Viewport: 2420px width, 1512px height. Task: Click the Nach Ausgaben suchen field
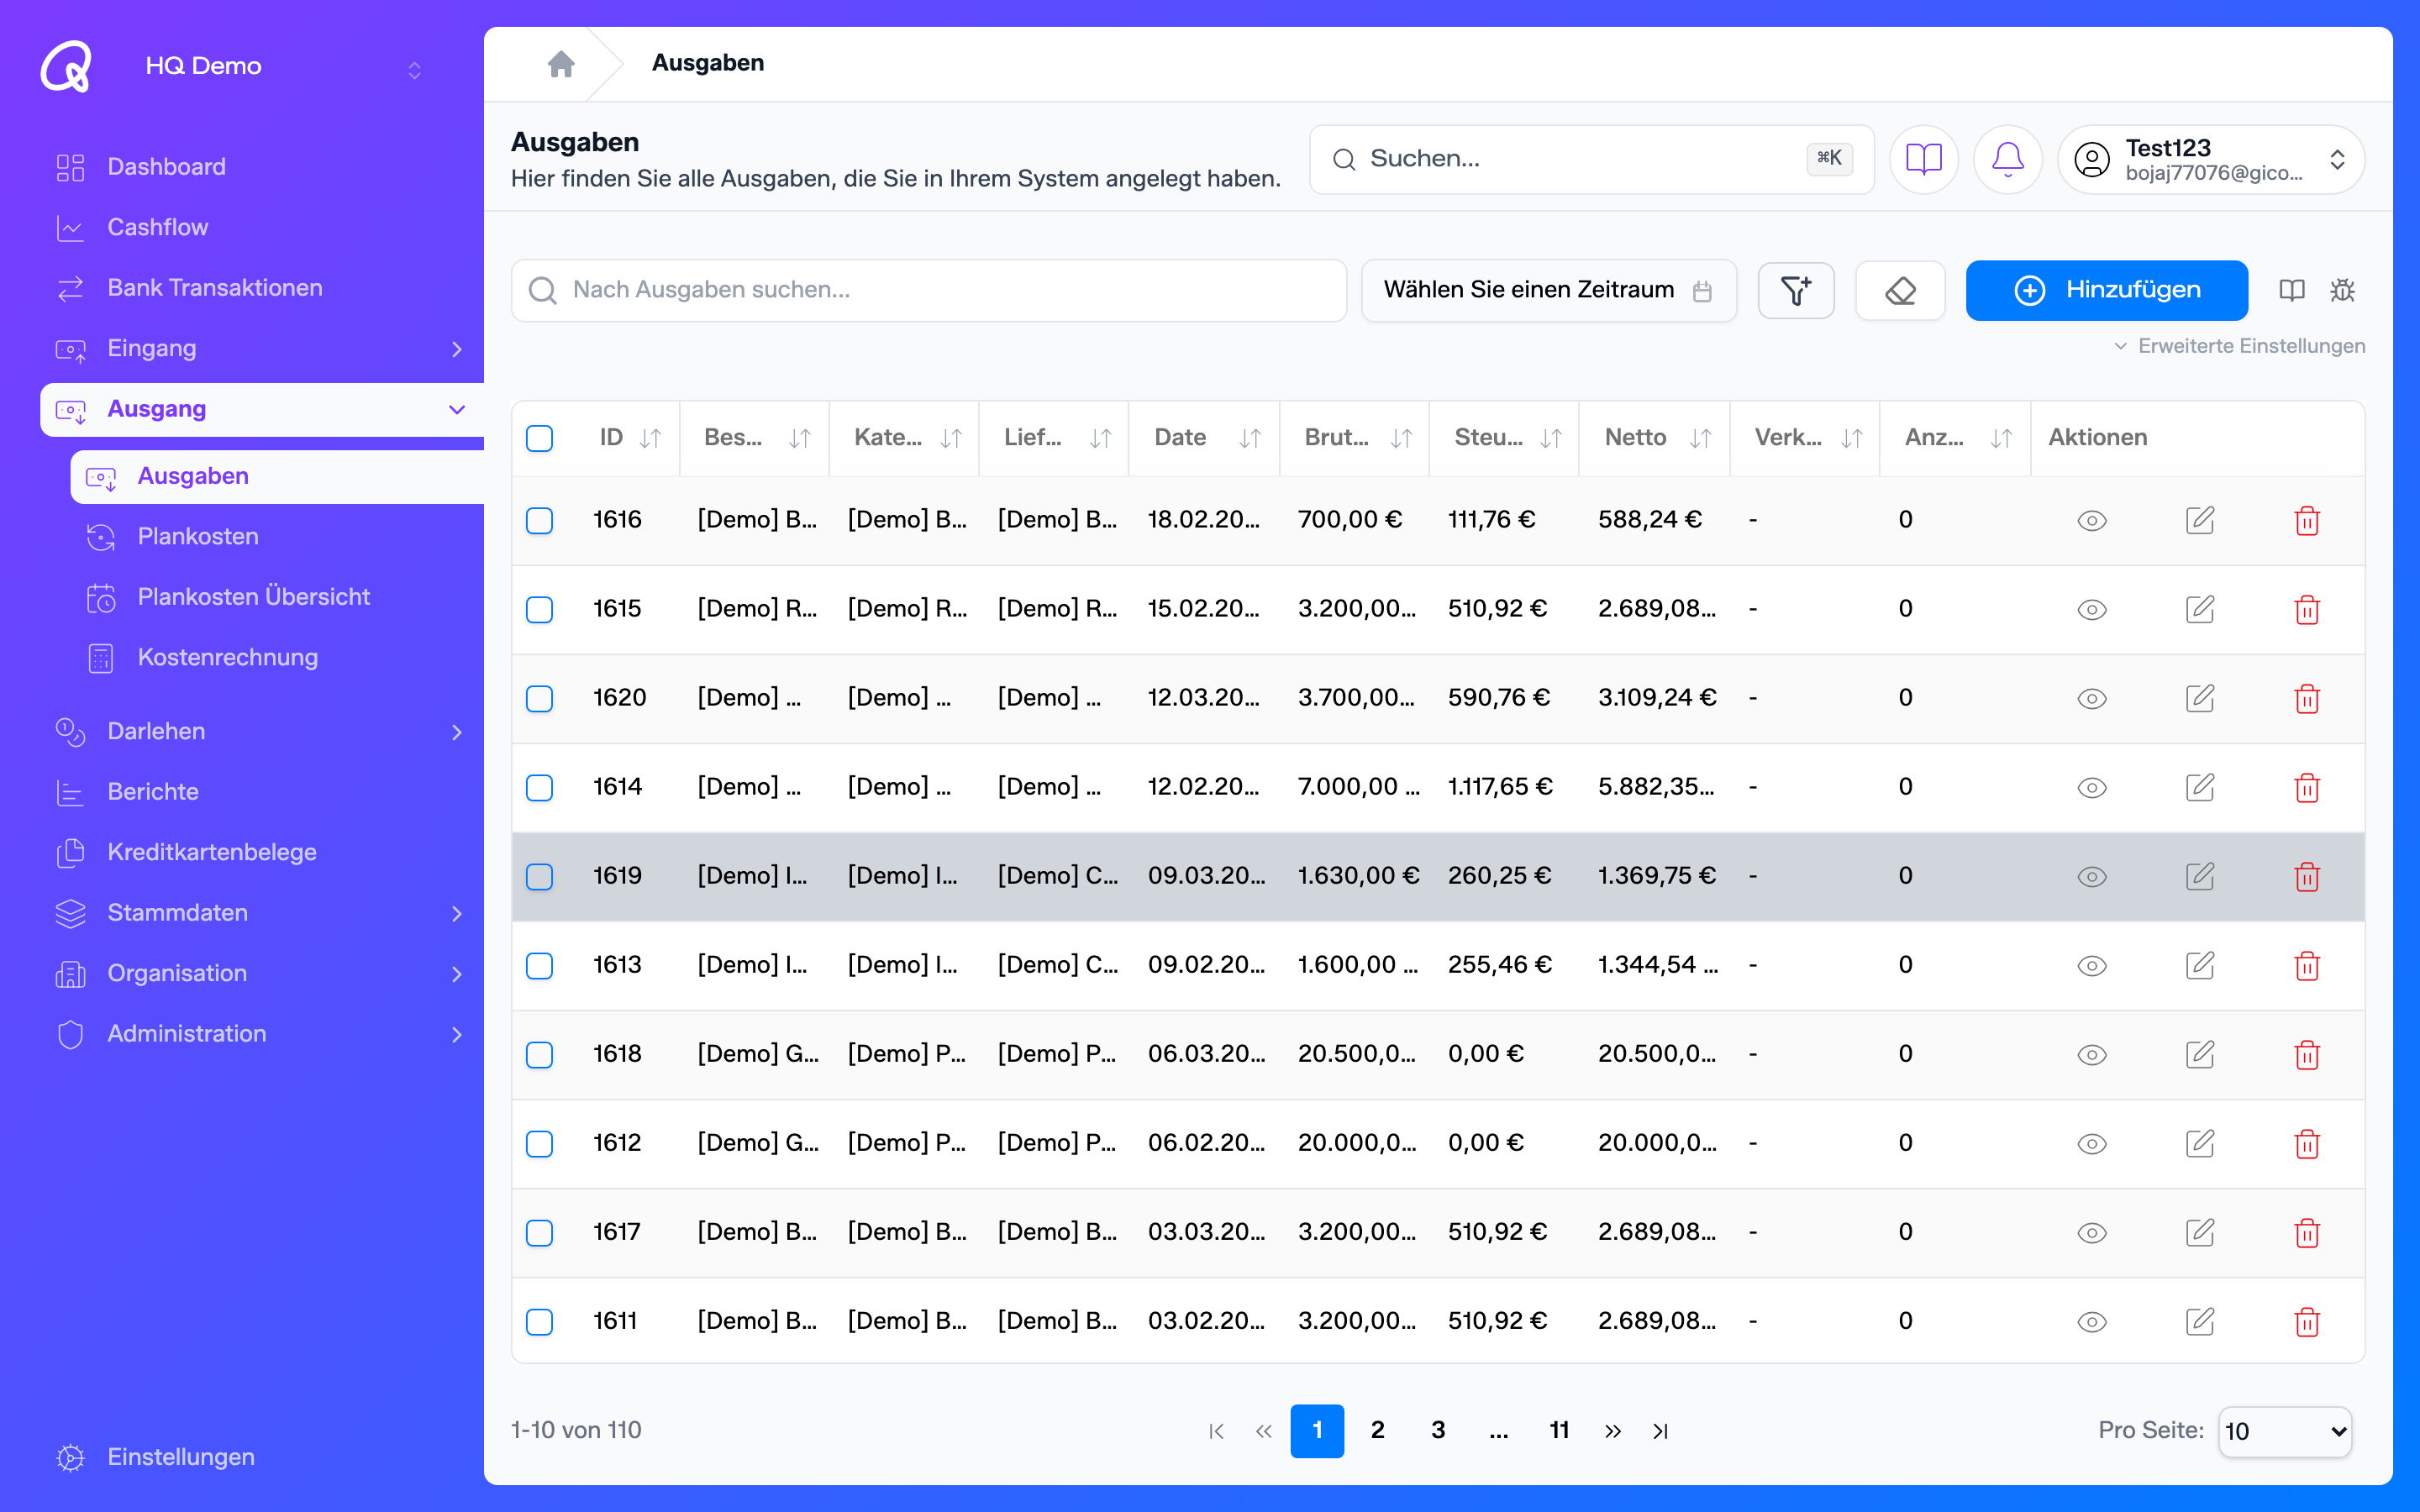(x=929, y=291)
